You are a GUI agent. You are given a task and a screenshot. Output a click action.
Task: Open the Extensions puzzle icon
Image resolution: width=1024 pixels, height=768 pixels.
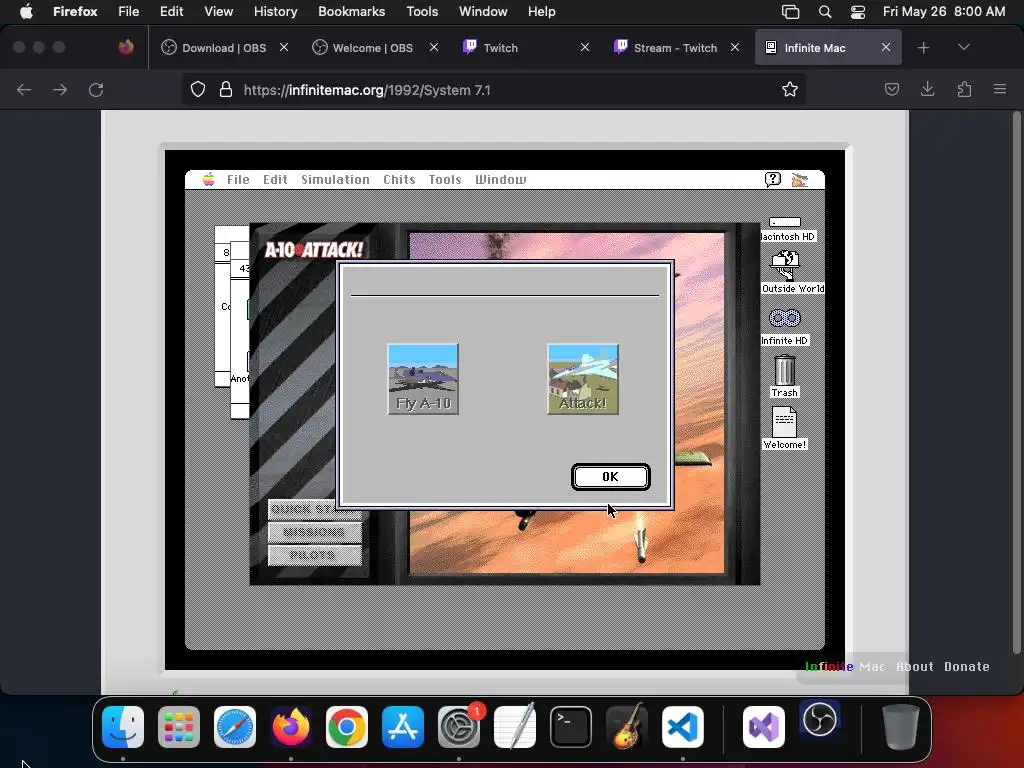coord(964,89)
